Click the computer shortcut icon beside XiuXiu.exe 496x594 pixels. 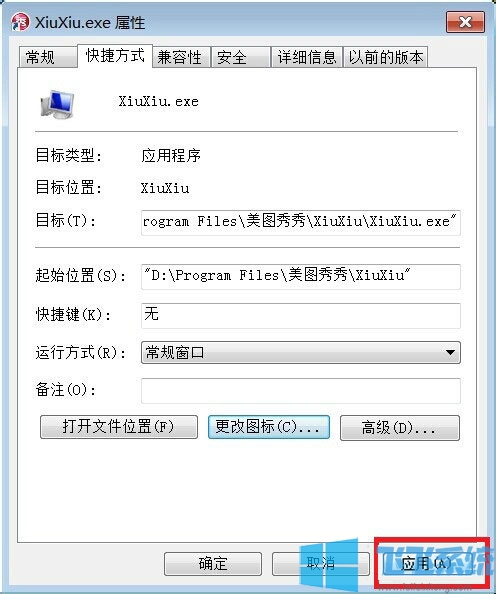click(x=57, y=104)
